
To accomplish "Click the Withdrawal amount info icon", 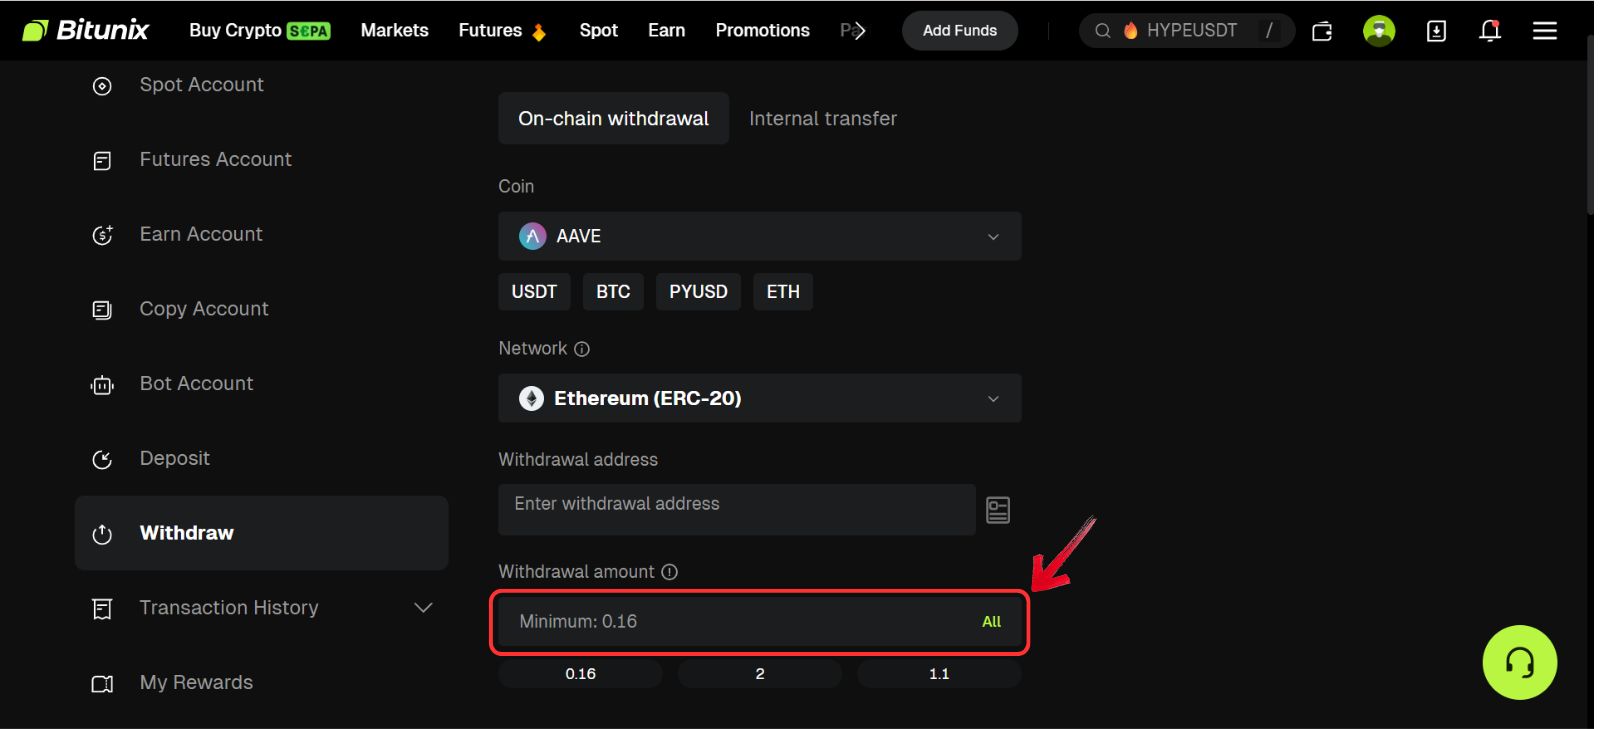I will click(x=670, y=572).
